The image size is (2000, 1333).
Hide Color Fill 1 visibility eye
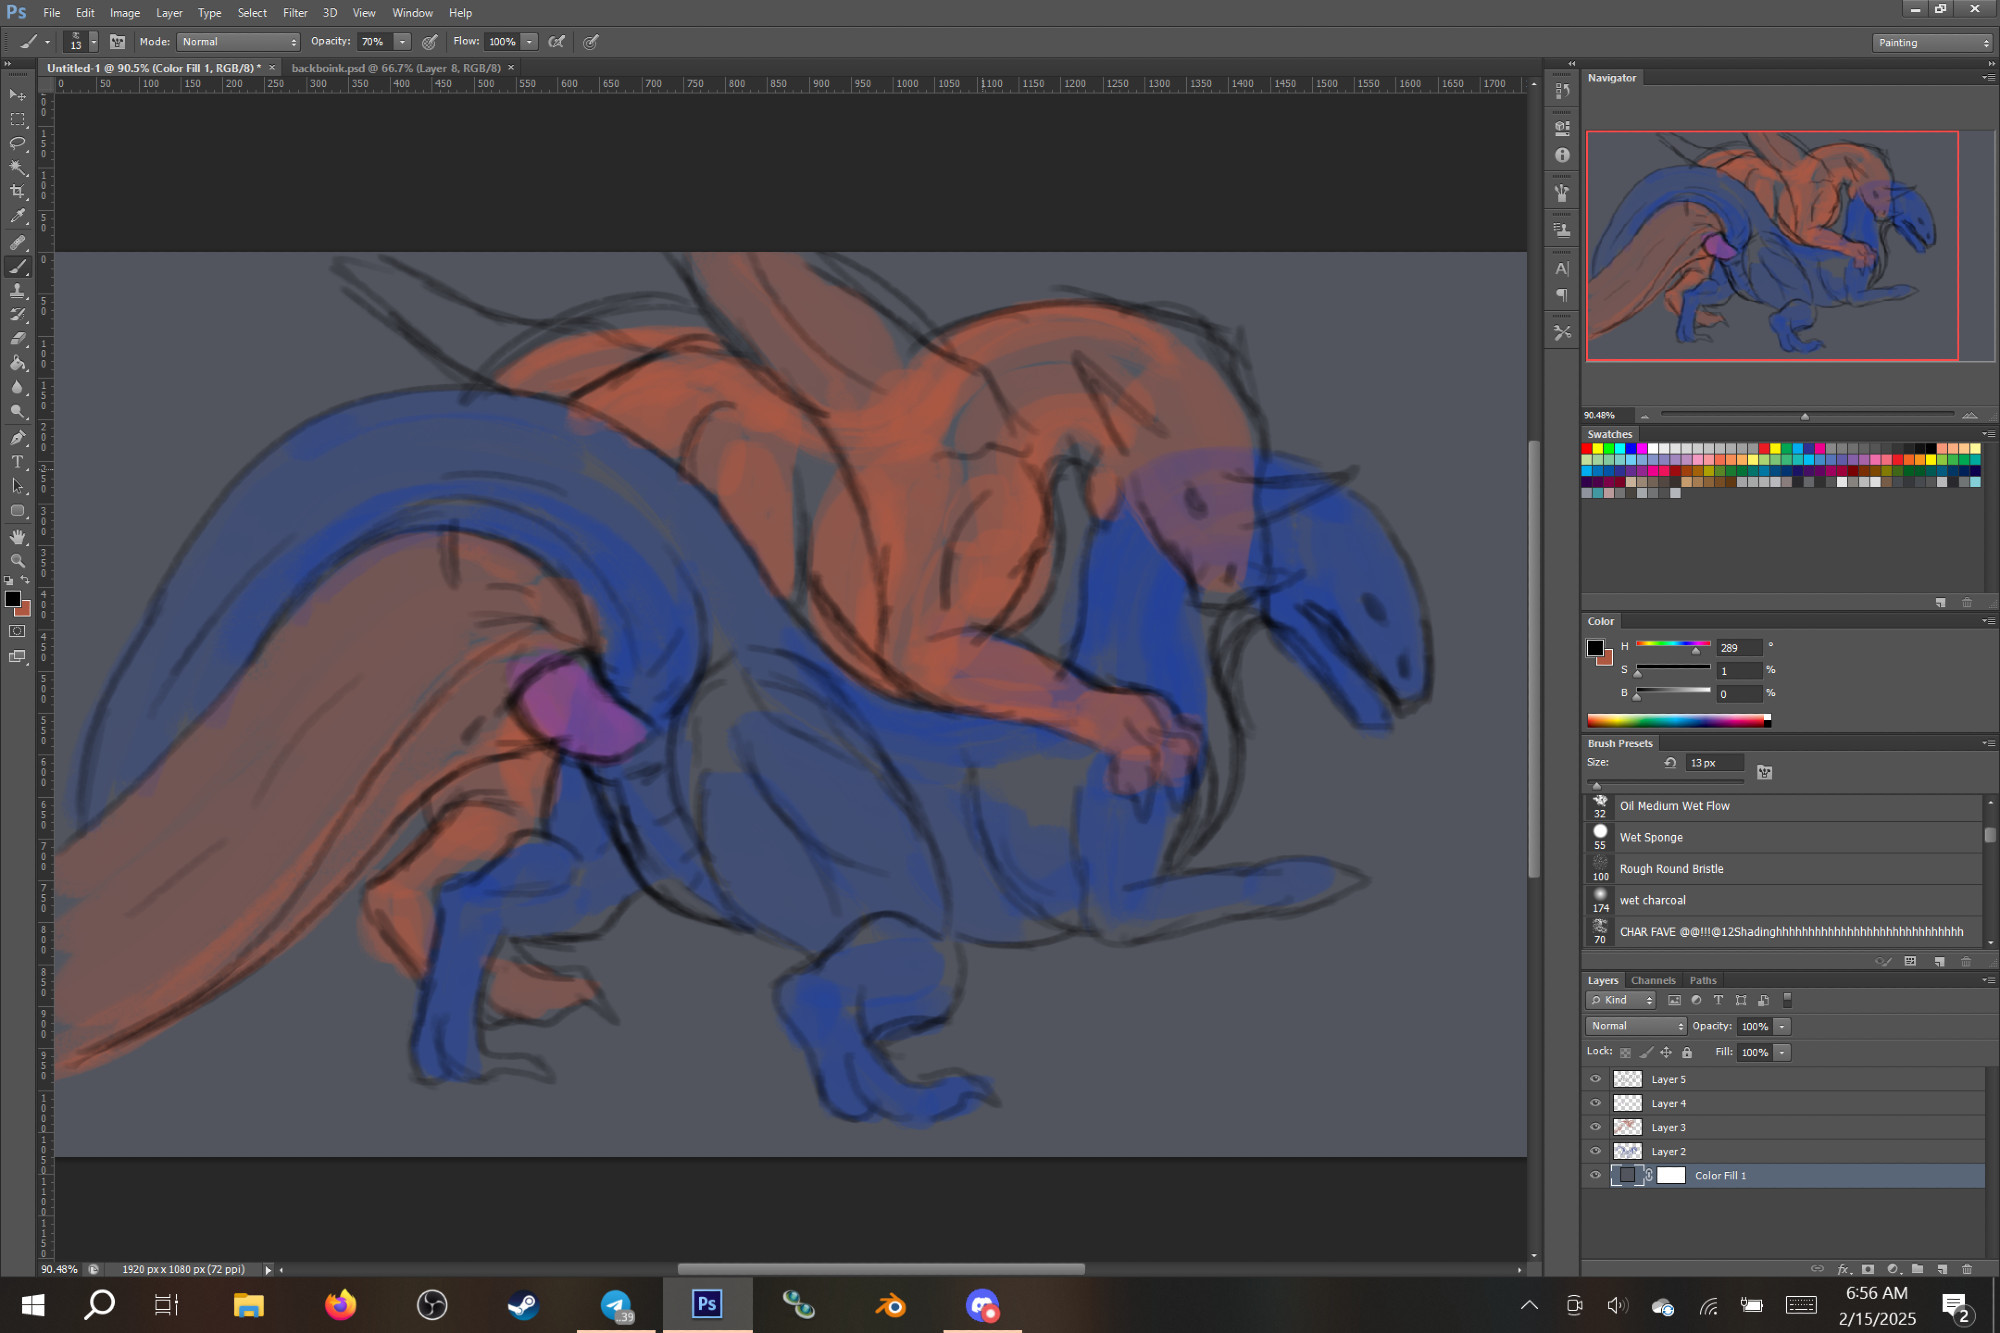click(x=1596, y=1175)
